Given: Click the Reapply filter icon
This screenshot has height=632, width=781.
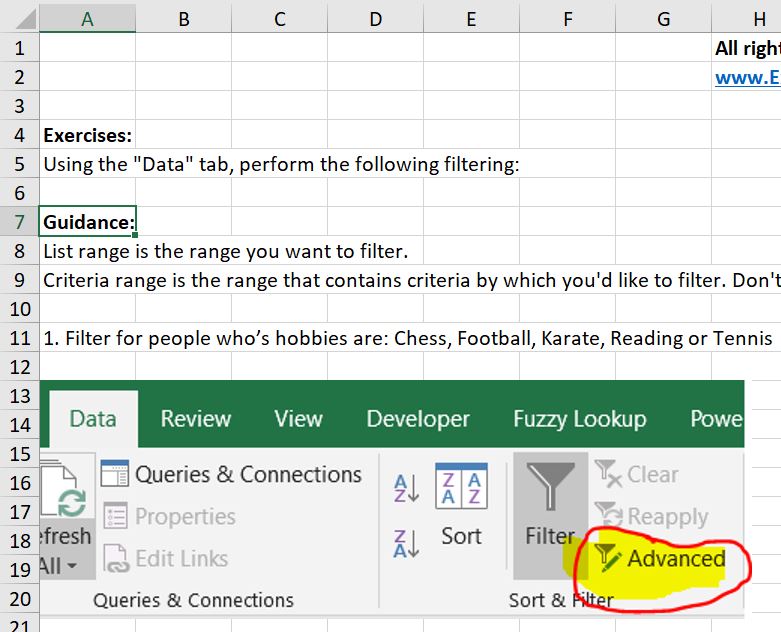Looking at the screenshot, I should coord(608,517).
